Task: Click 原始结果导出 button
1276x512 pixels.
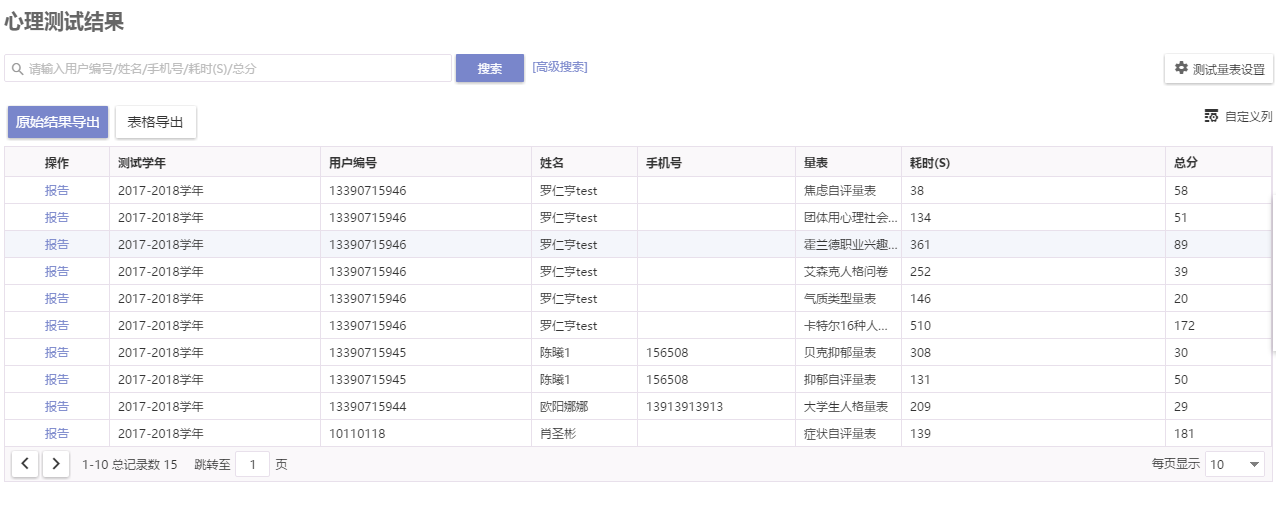Action: pyautogui.click(x=58, y=122)
